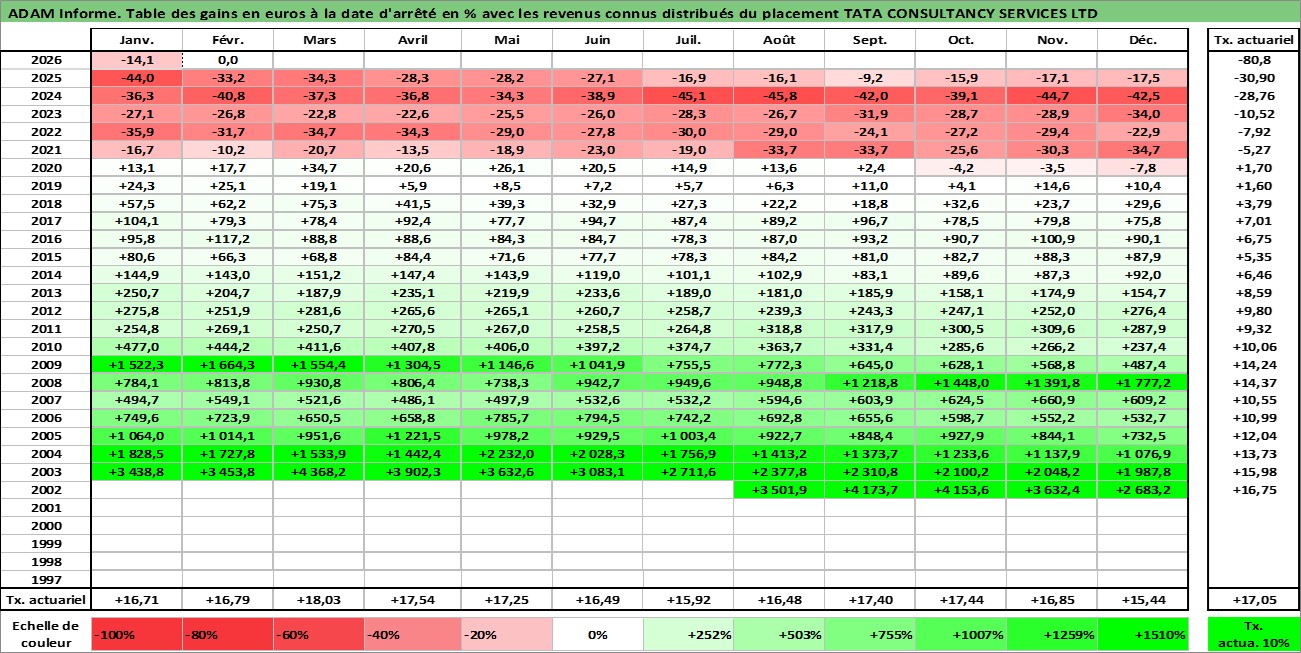
Task: Click the +104,1 cell for January 2017
Action: point(136,222)
